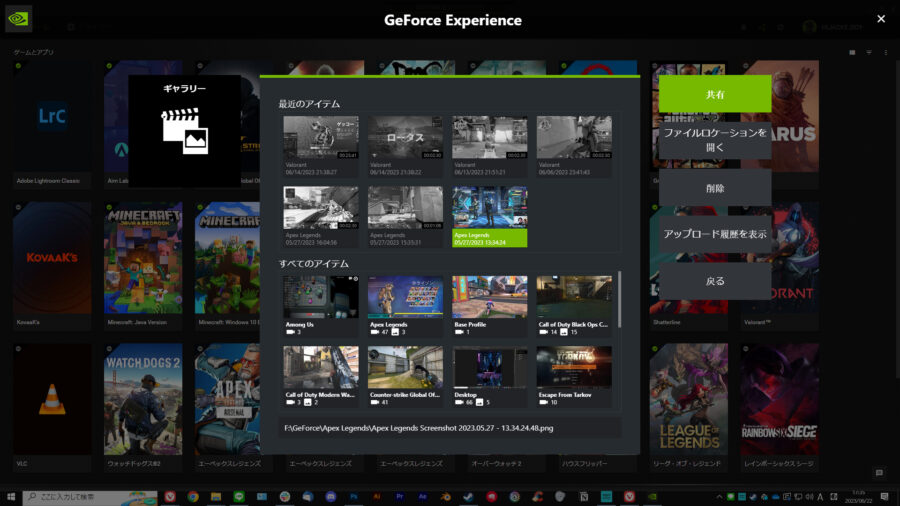900x506 pixels.
Task: Open File Explorer from taskbar
Action: (x=216, y=497)
